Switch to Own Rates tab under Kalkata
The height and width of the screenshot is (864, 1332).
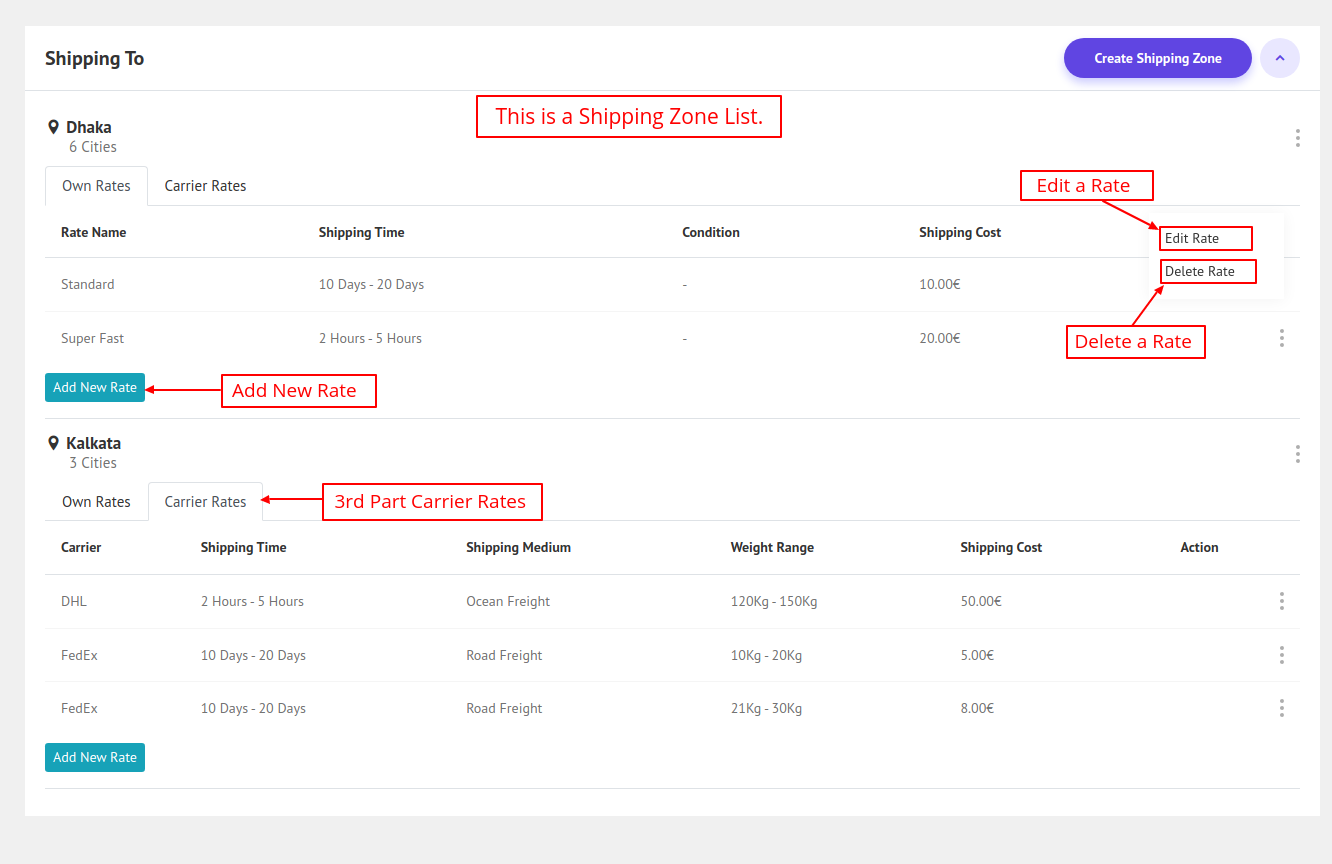[96, 502]
